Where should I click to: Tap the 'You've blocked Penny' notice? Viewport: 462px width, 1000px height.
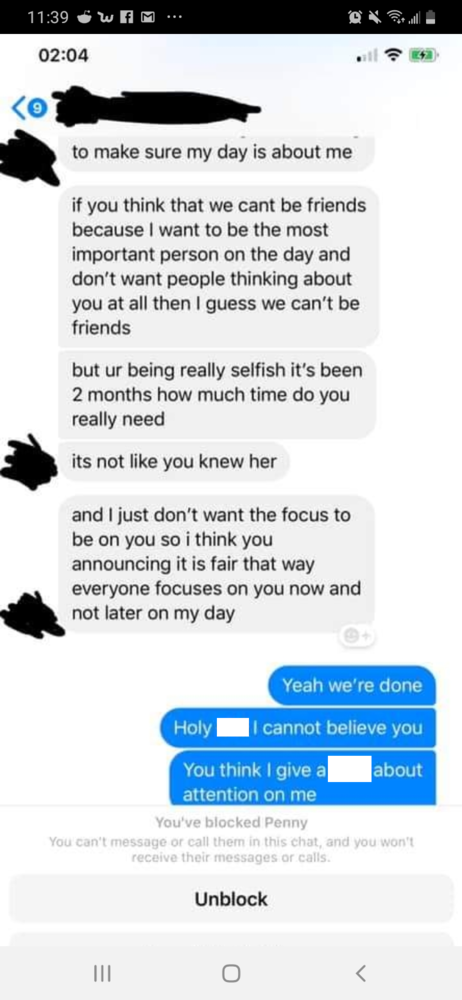coord(231,821)
